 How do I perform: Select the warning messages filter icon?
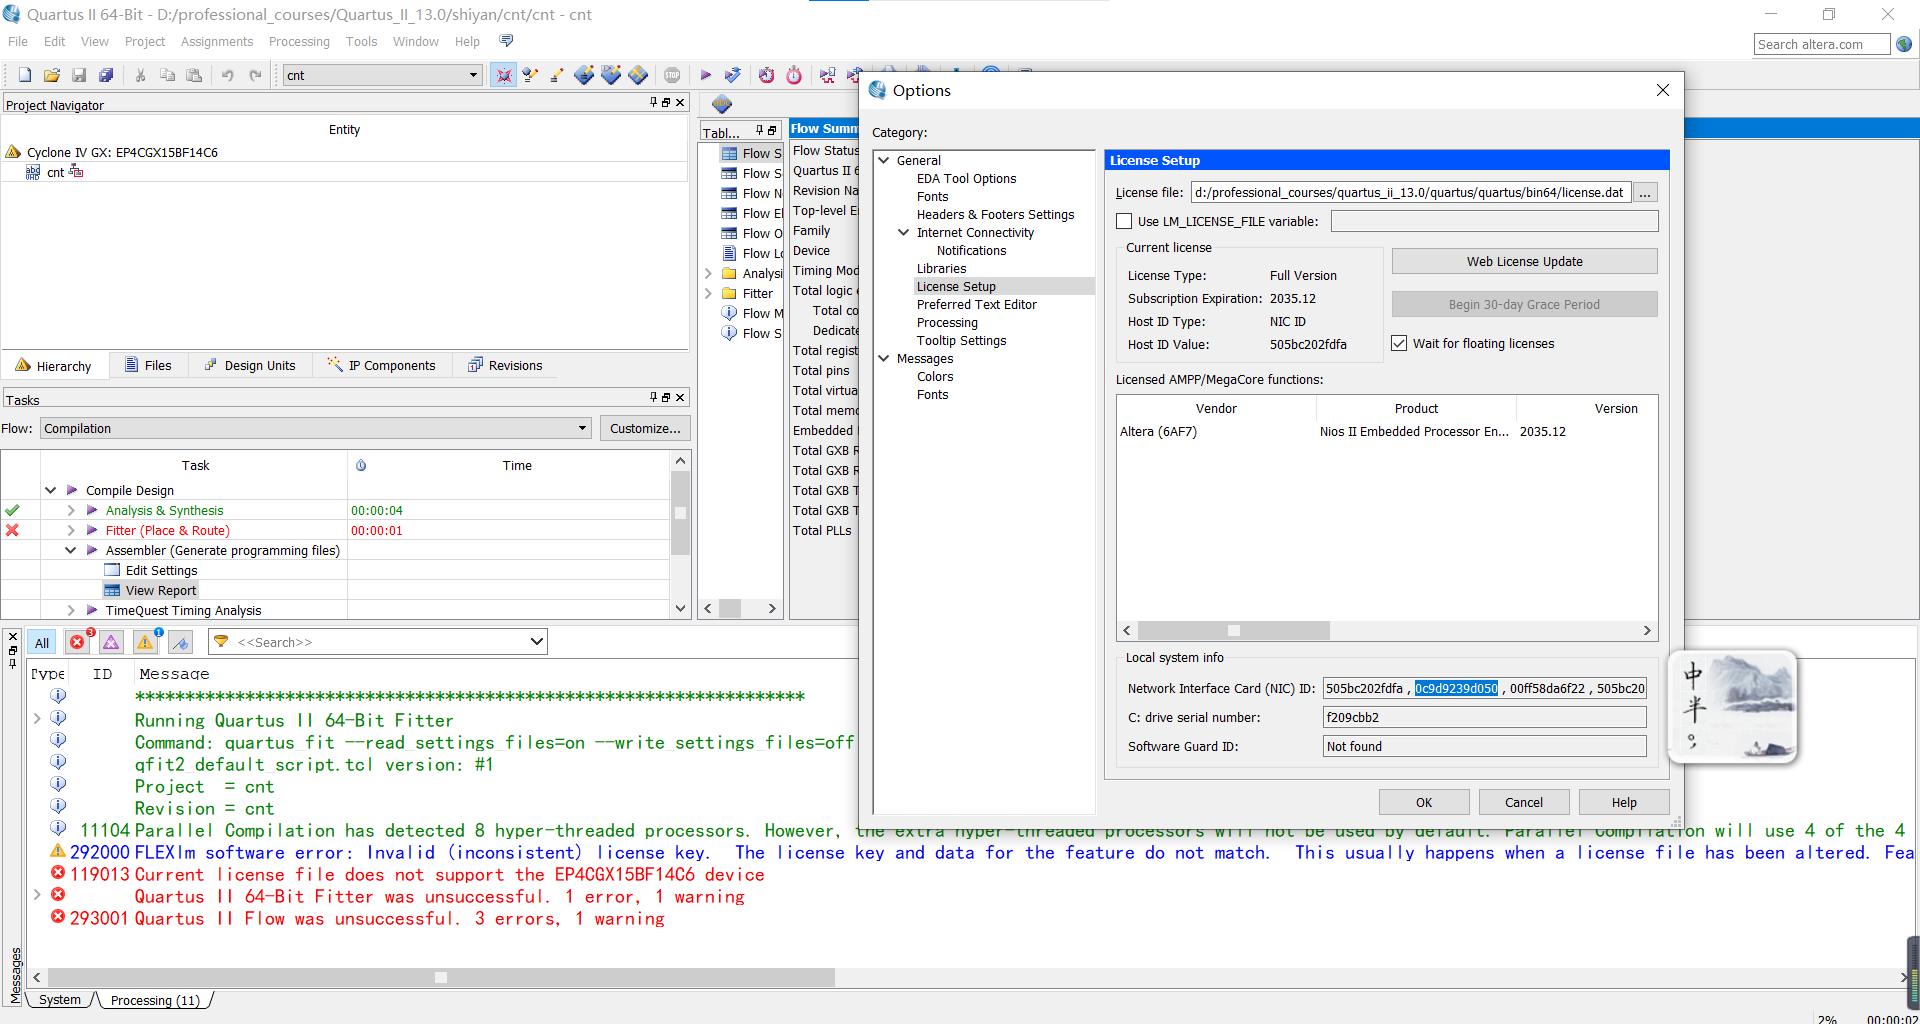coord(145,641)
